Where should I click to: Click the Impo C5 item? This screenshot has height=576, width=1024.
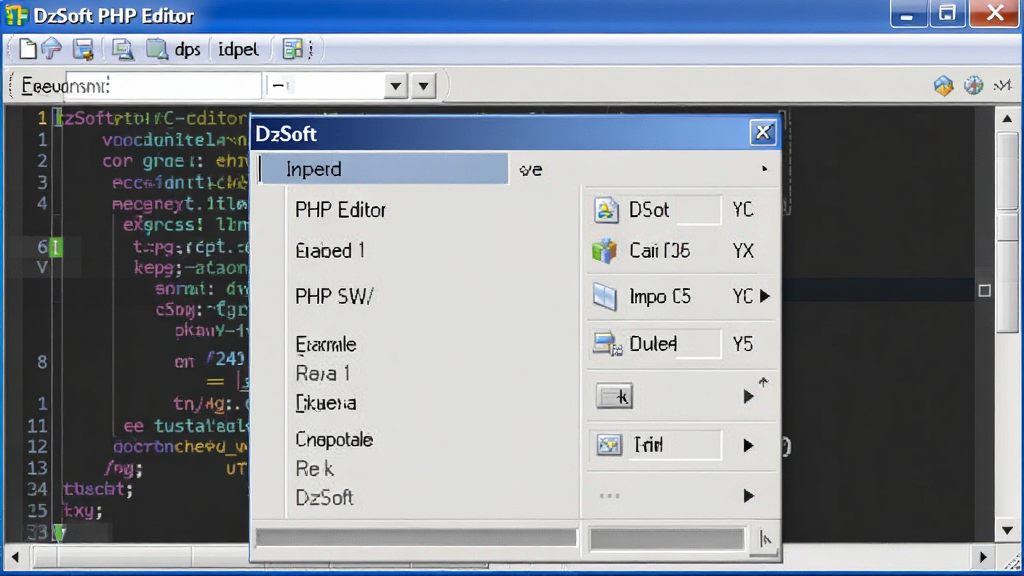[x=660, y=296]
